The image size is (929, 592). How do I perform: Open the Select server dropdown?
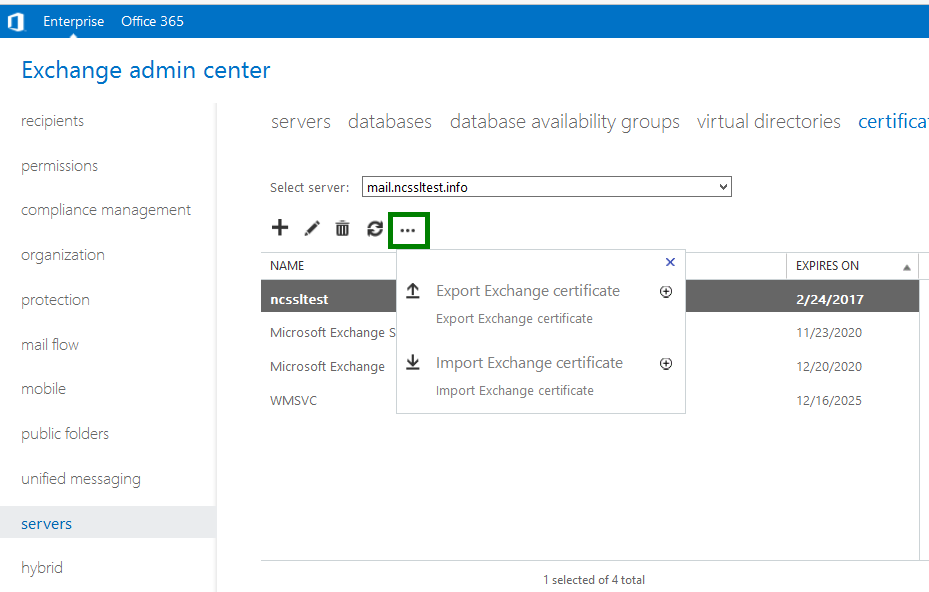pos(547,187)
